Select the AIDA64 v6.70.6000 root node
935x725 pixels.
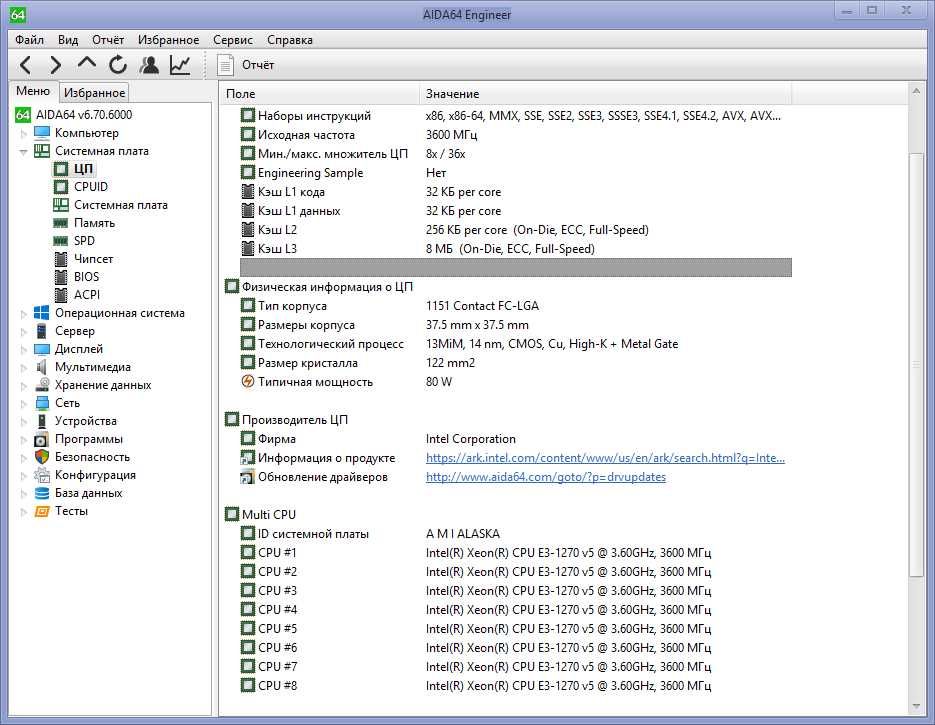(74, 114)
